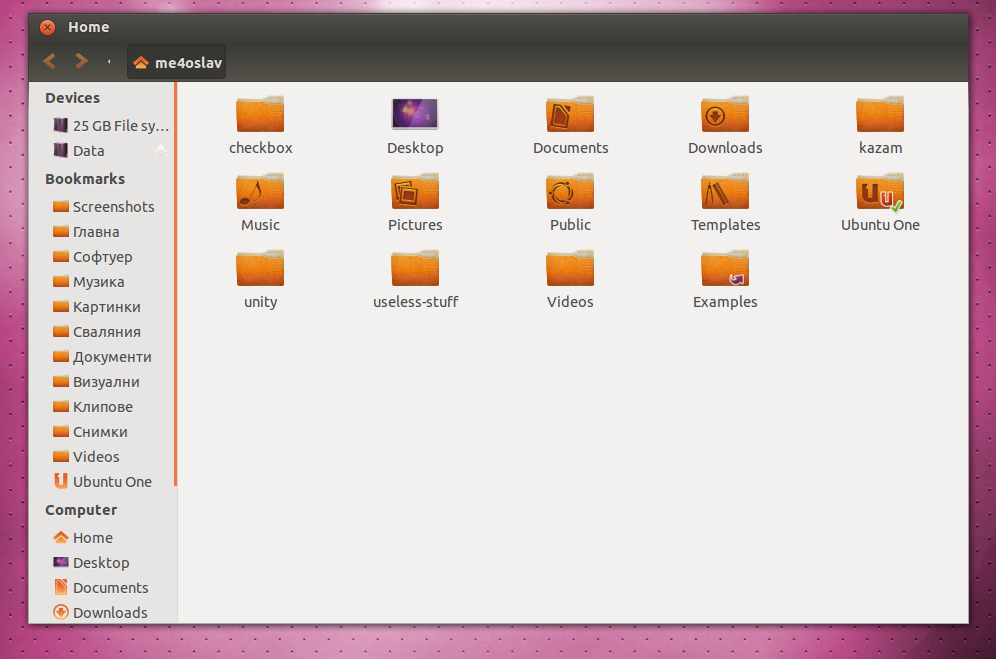The width and height of the screenshot is (996, 659).
Task: Select Ubuntu One bookmark in sidebar
Action: tap(111, 482)
